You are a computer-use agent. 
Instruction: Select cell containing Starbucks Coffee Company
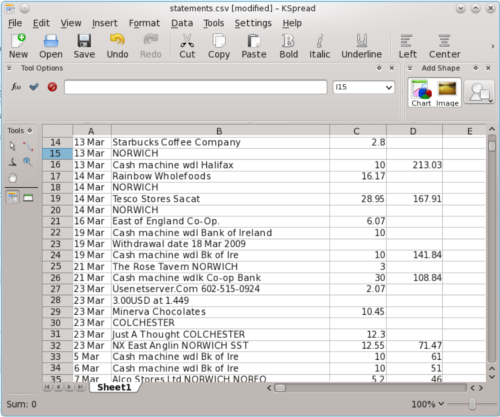(220, 142)
